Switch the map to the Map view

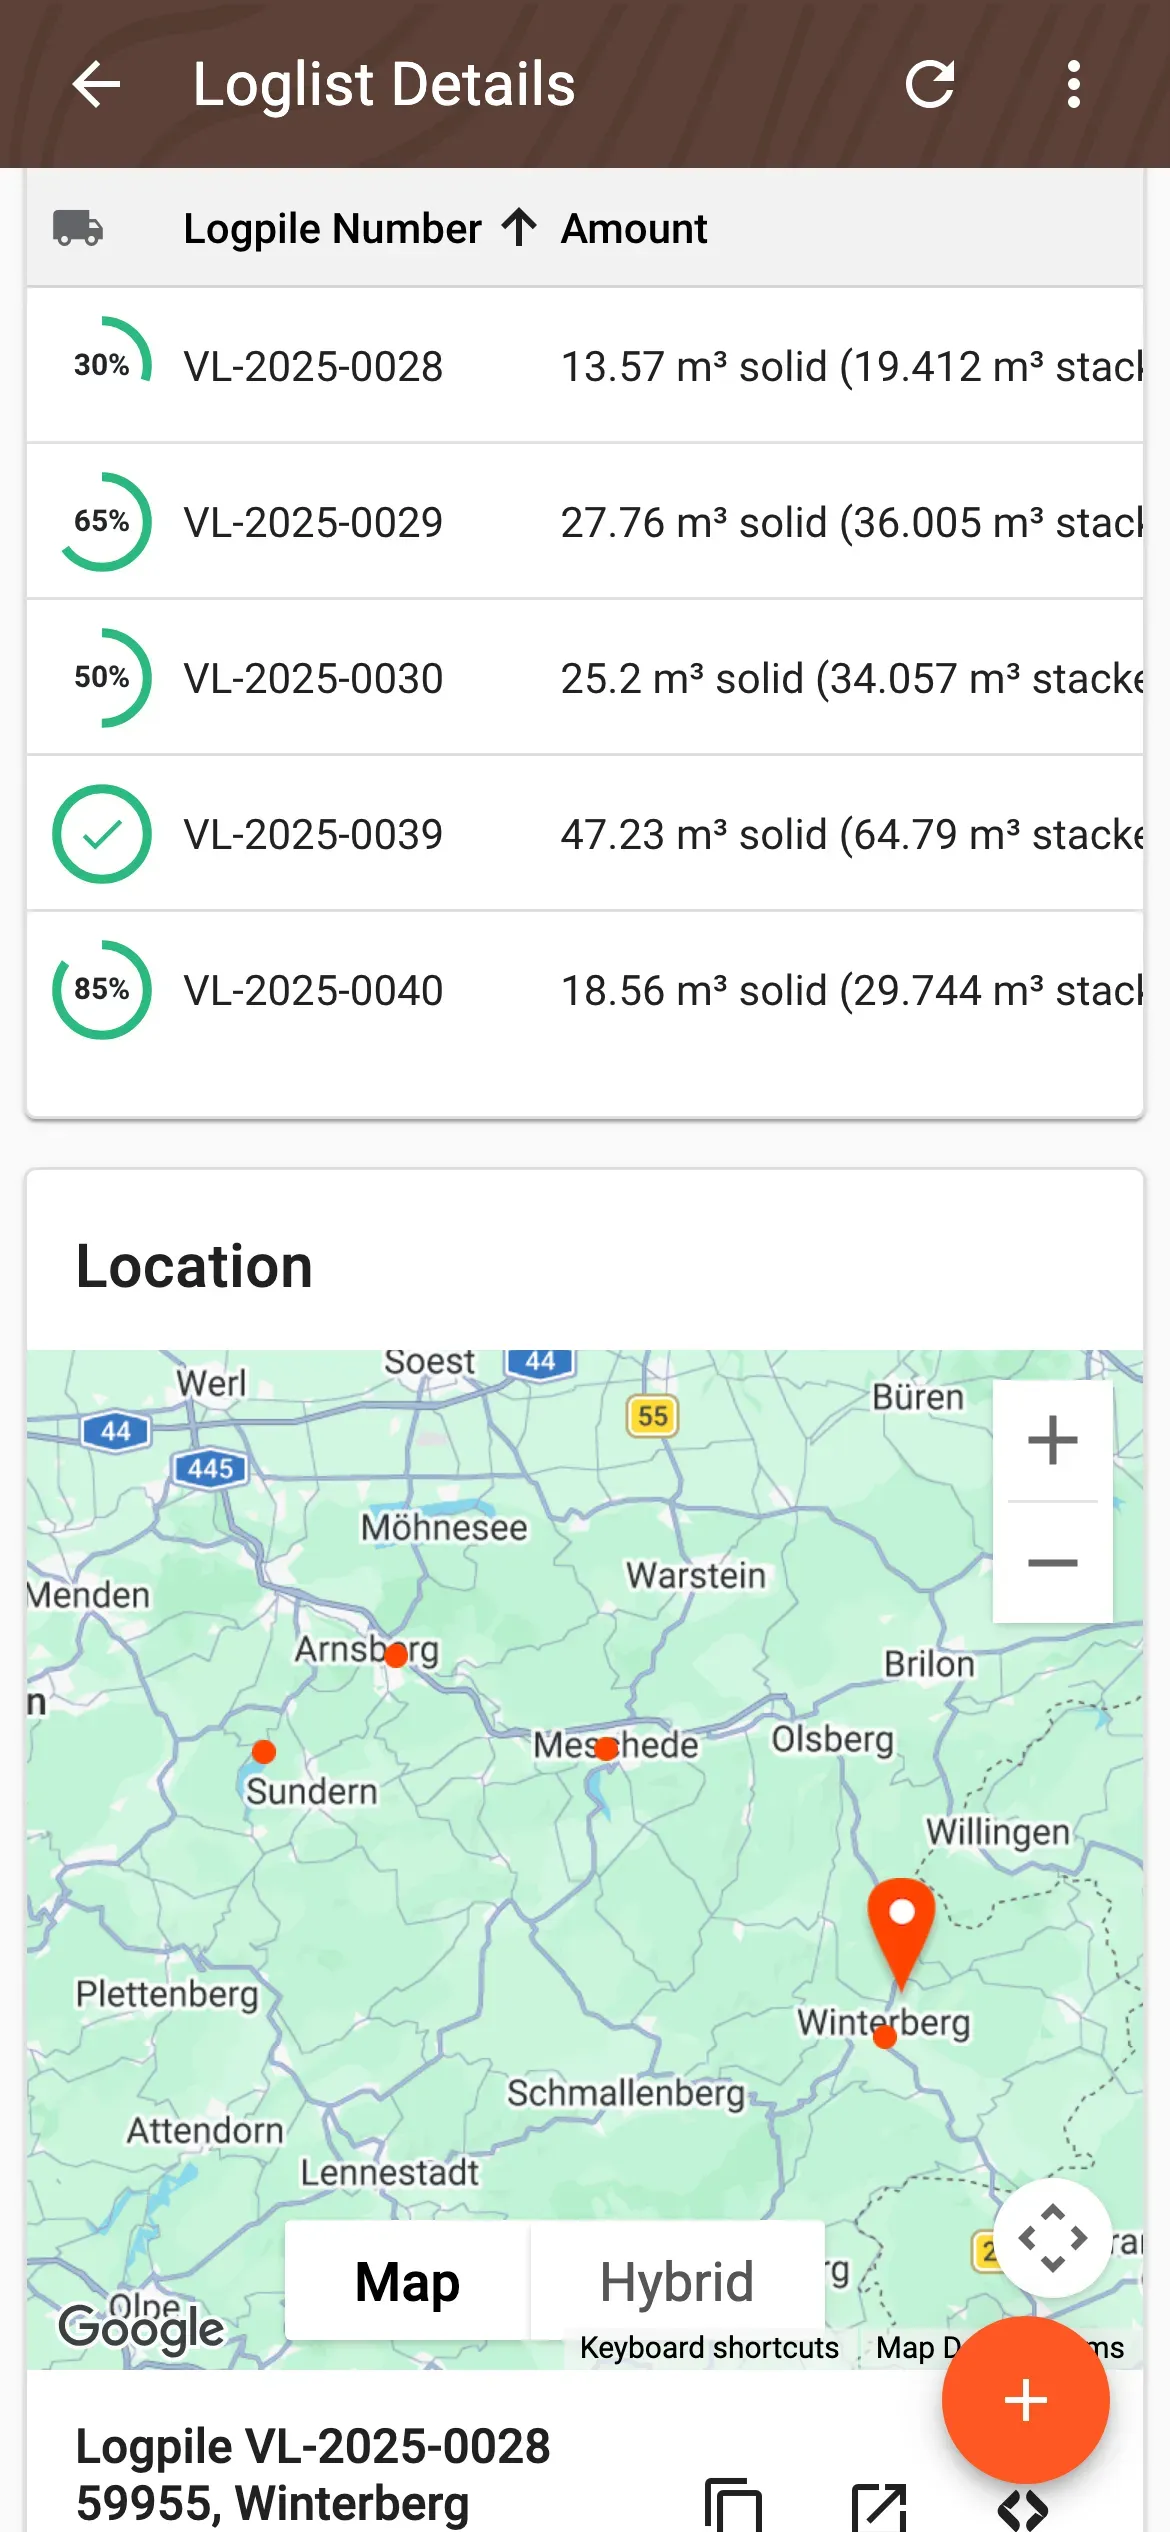pos(407,2281)
